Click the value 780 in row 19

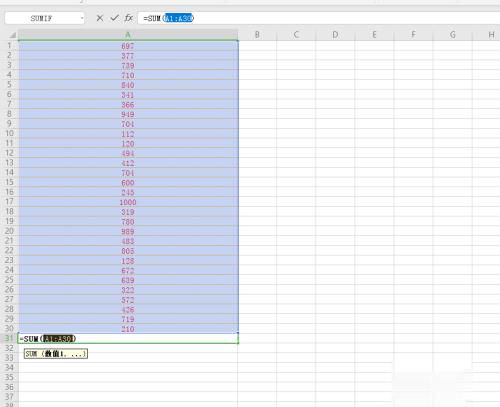(128, 222)
